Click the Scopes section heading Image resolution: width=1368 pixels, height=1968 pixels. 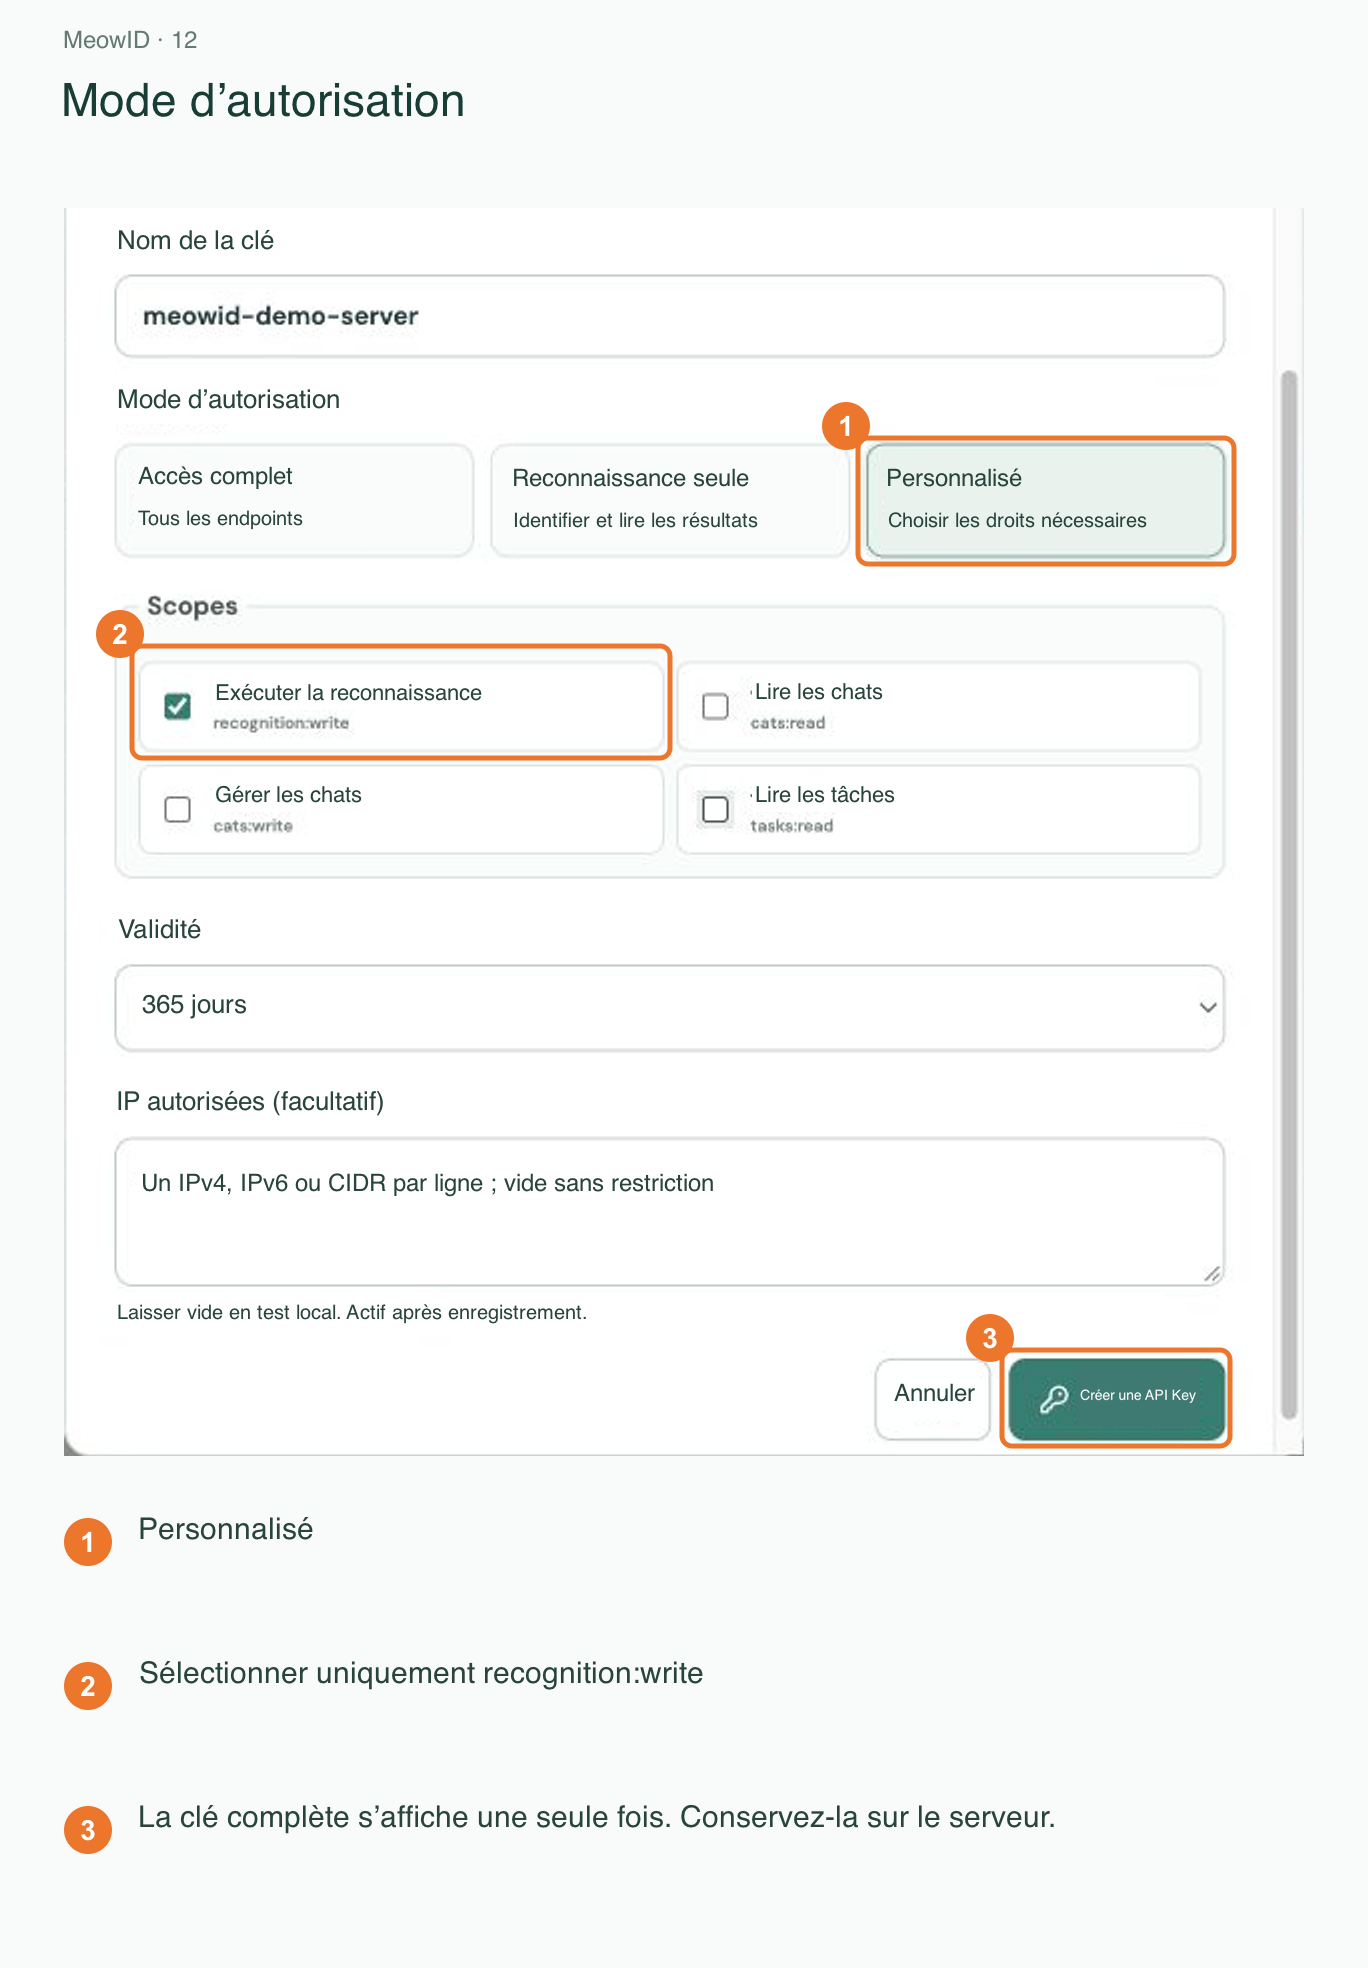coord(192,606)
